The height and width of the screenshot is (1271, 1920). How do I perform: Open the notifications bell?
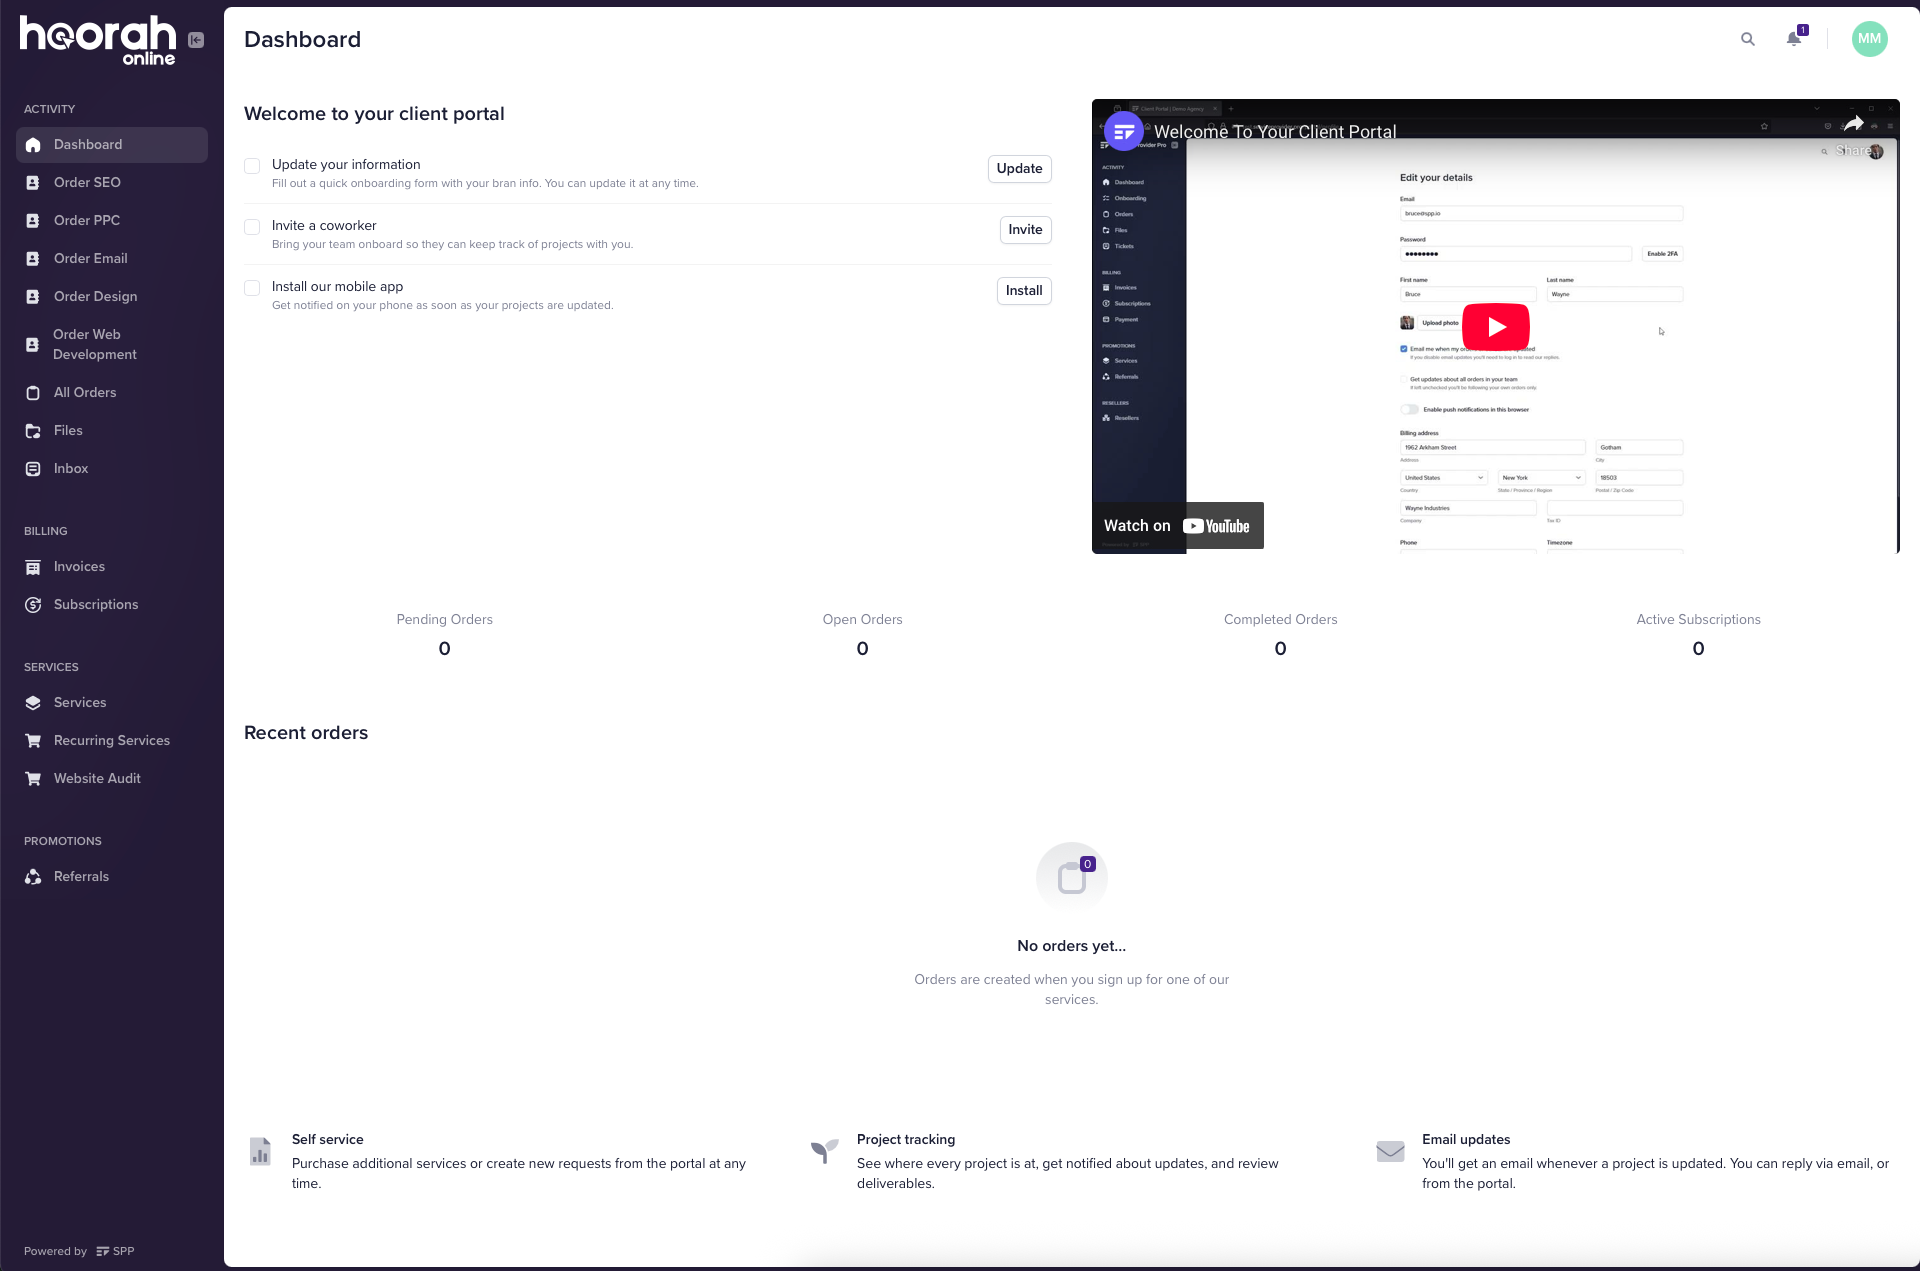coord(1794,39)
